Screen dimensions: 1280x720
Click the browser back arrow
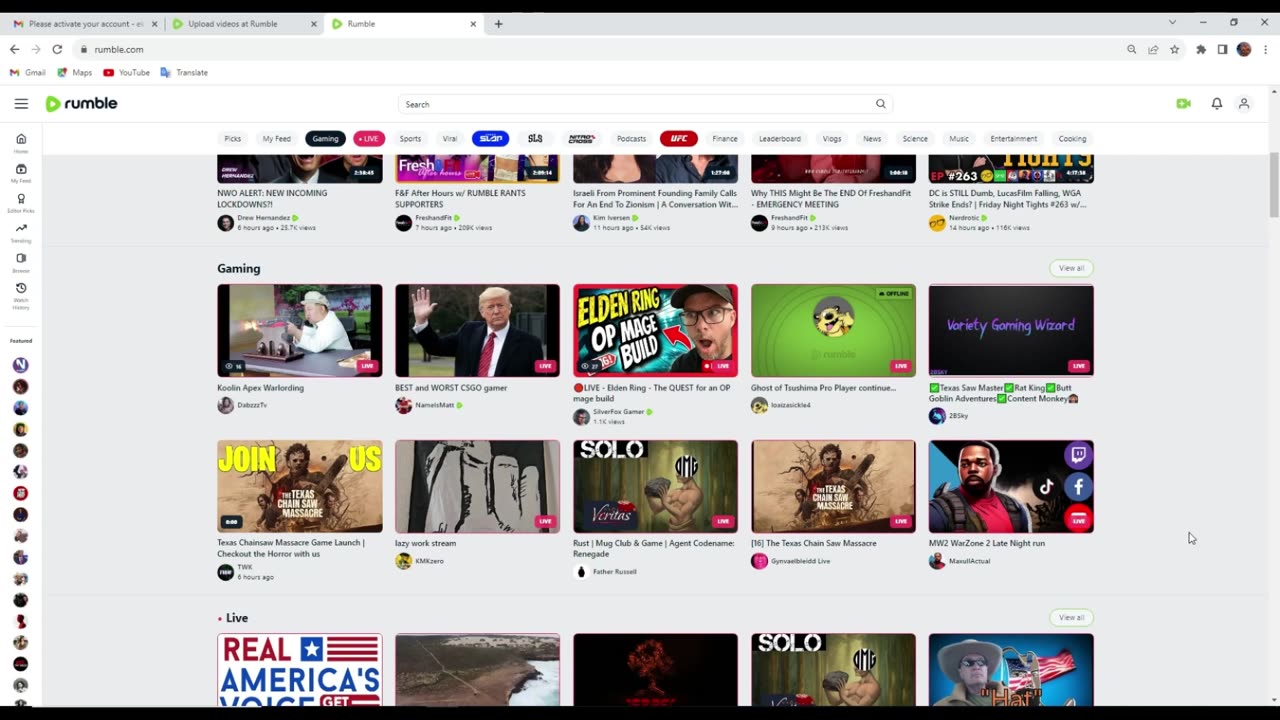tap(14, 49)
